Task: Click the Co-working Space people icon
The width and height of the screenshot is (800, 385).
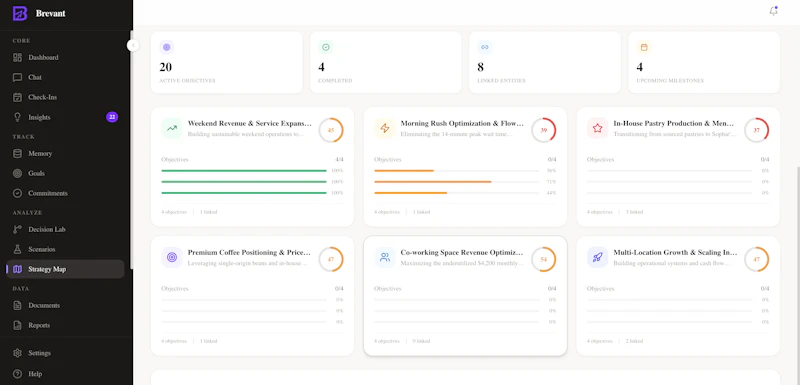Action: (x=385, y=258)
